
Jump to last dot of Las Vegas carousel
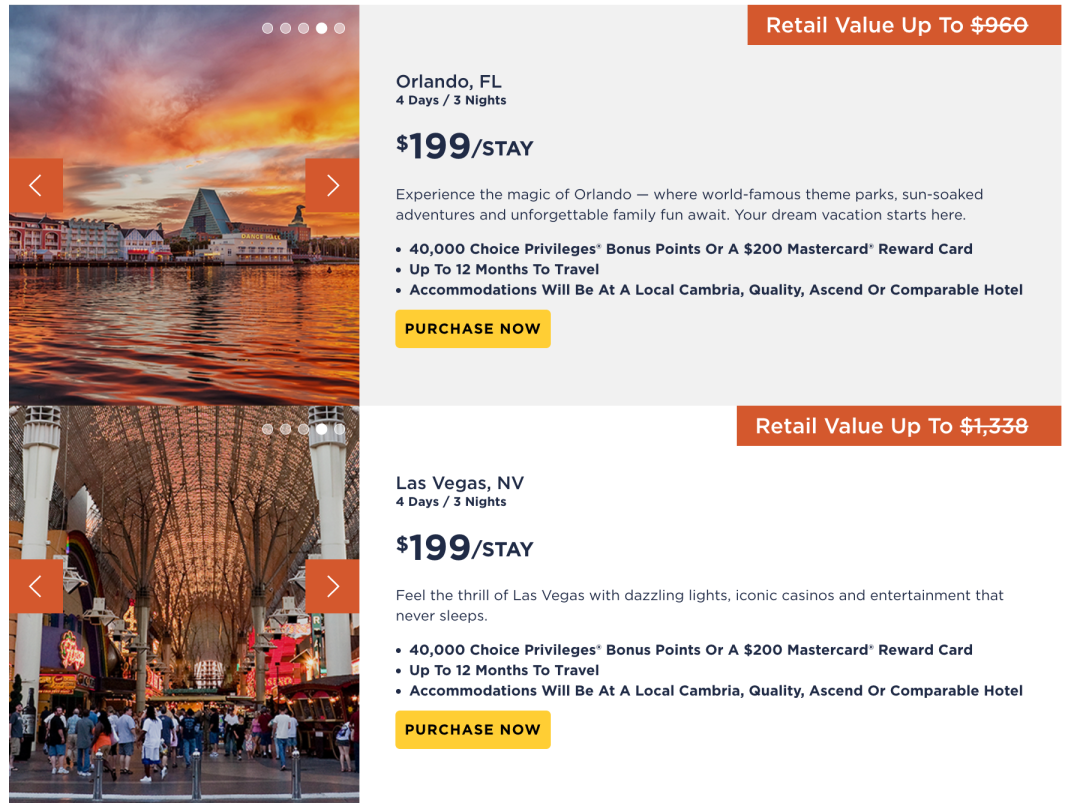point(340,429)
